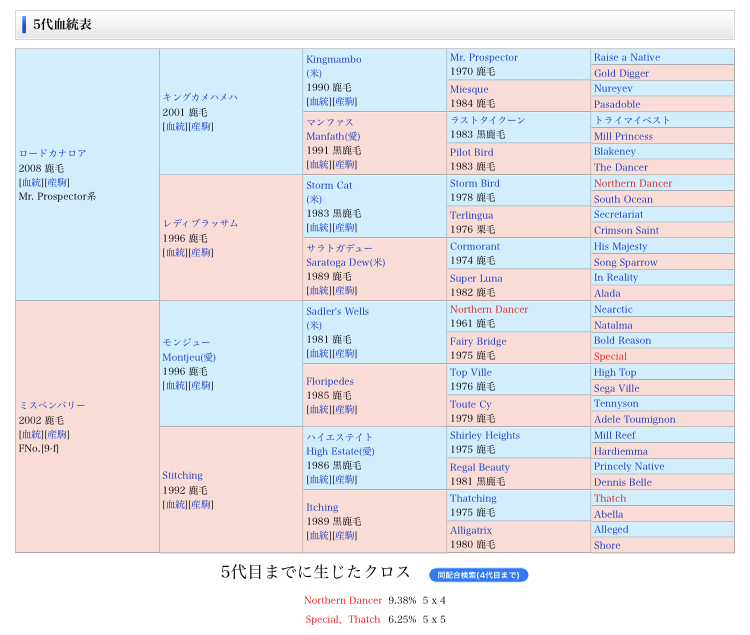Click the Miesque horse link
750x635 pixels.
click(x=469, y=90)
